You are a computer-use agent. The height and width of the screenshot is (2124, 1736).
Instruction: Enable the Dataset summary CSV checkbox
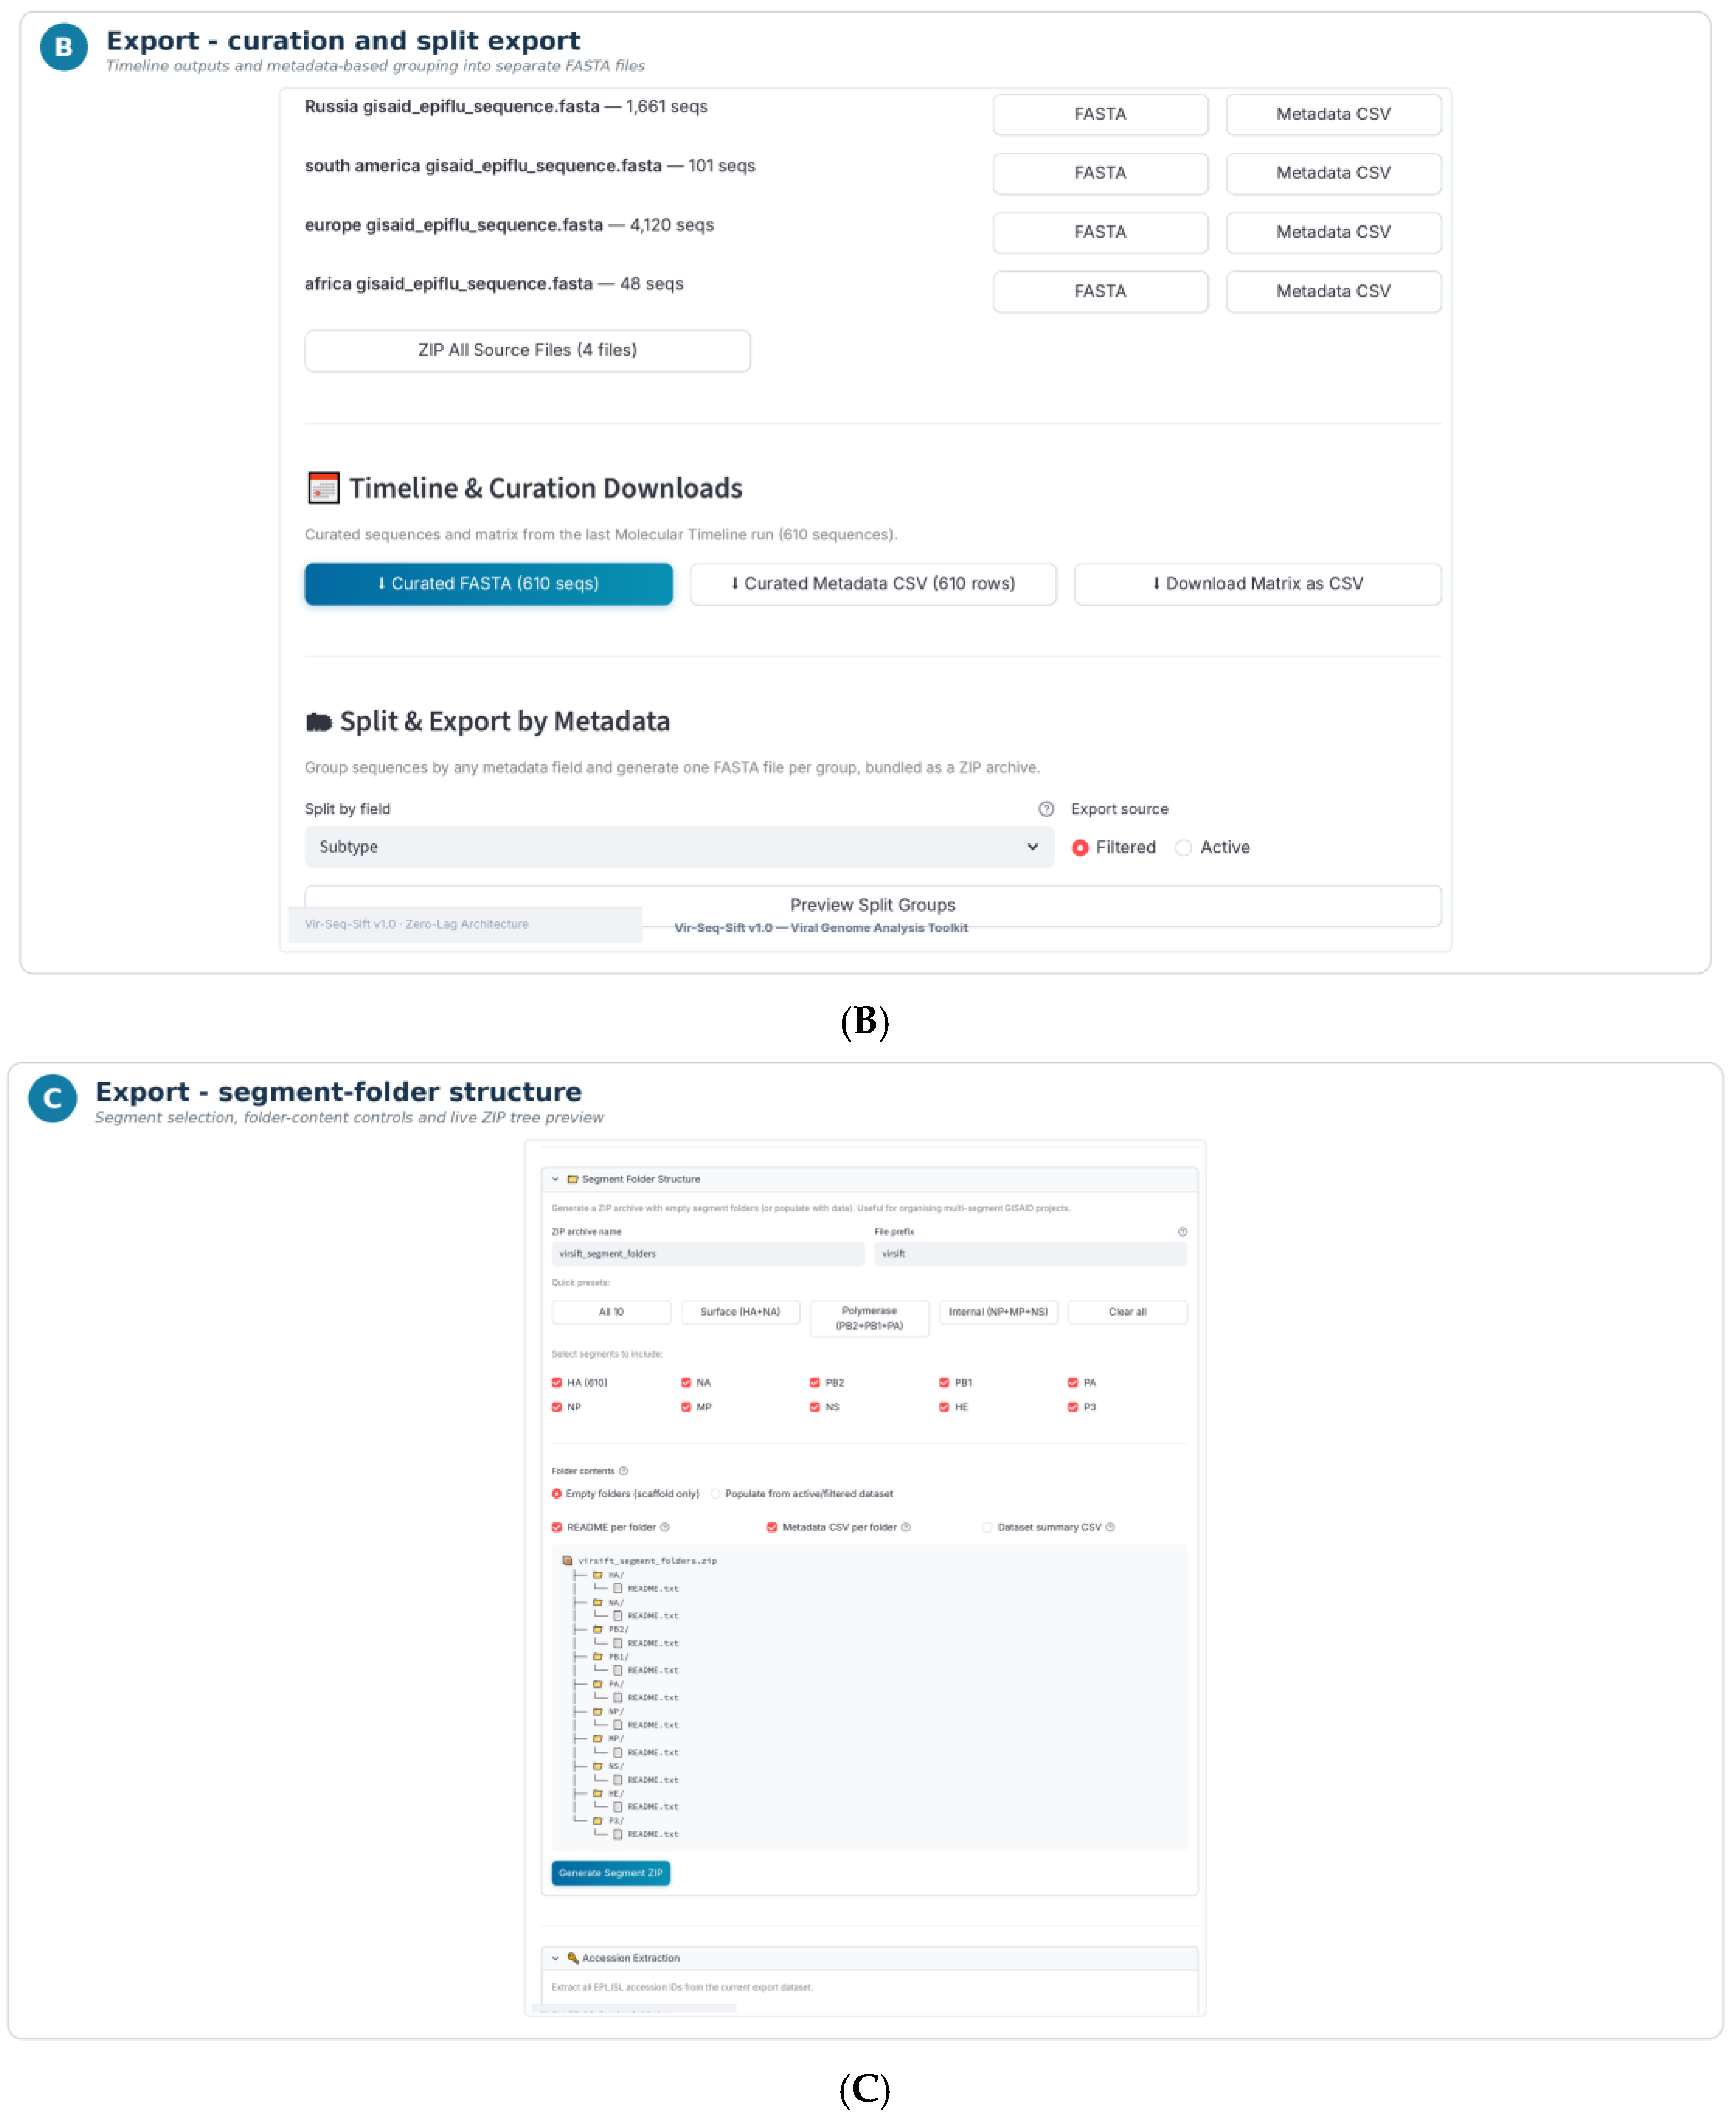(x=987, y=1527)
